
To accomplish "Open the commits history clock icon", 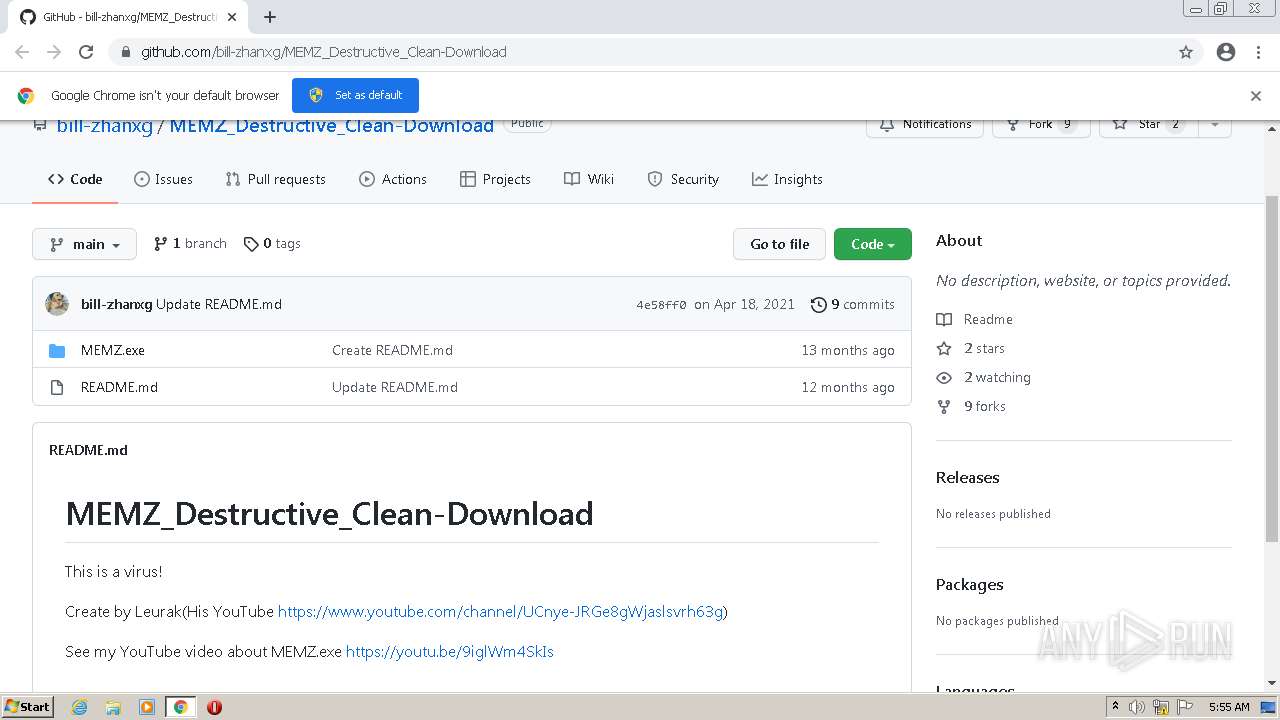I will coord(819,305).
